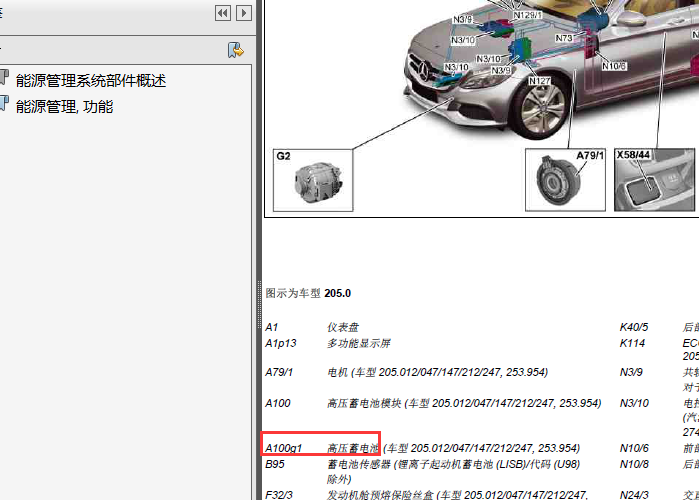
Task: Click legend code A79/1 in the list
Action: (279, 372)
